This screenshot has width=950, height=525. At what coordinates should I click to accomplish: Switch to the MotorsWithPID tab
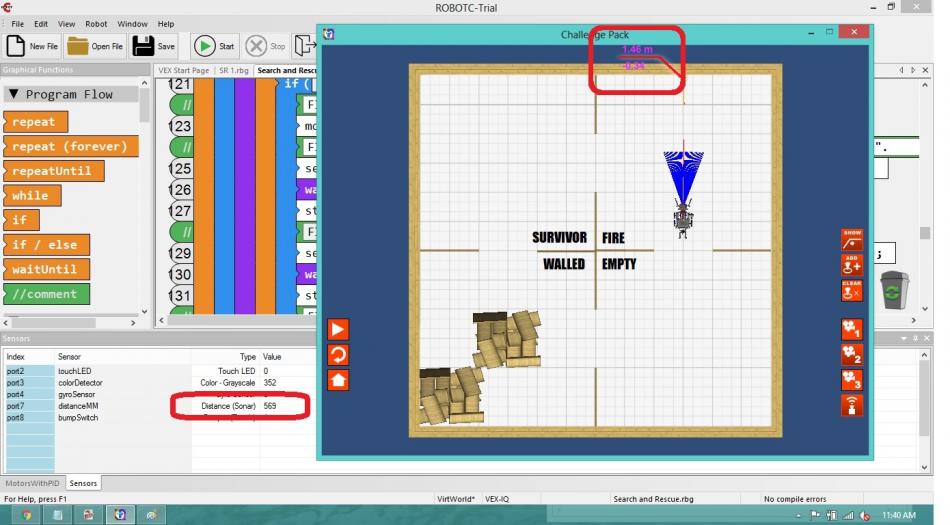(32, 483)
